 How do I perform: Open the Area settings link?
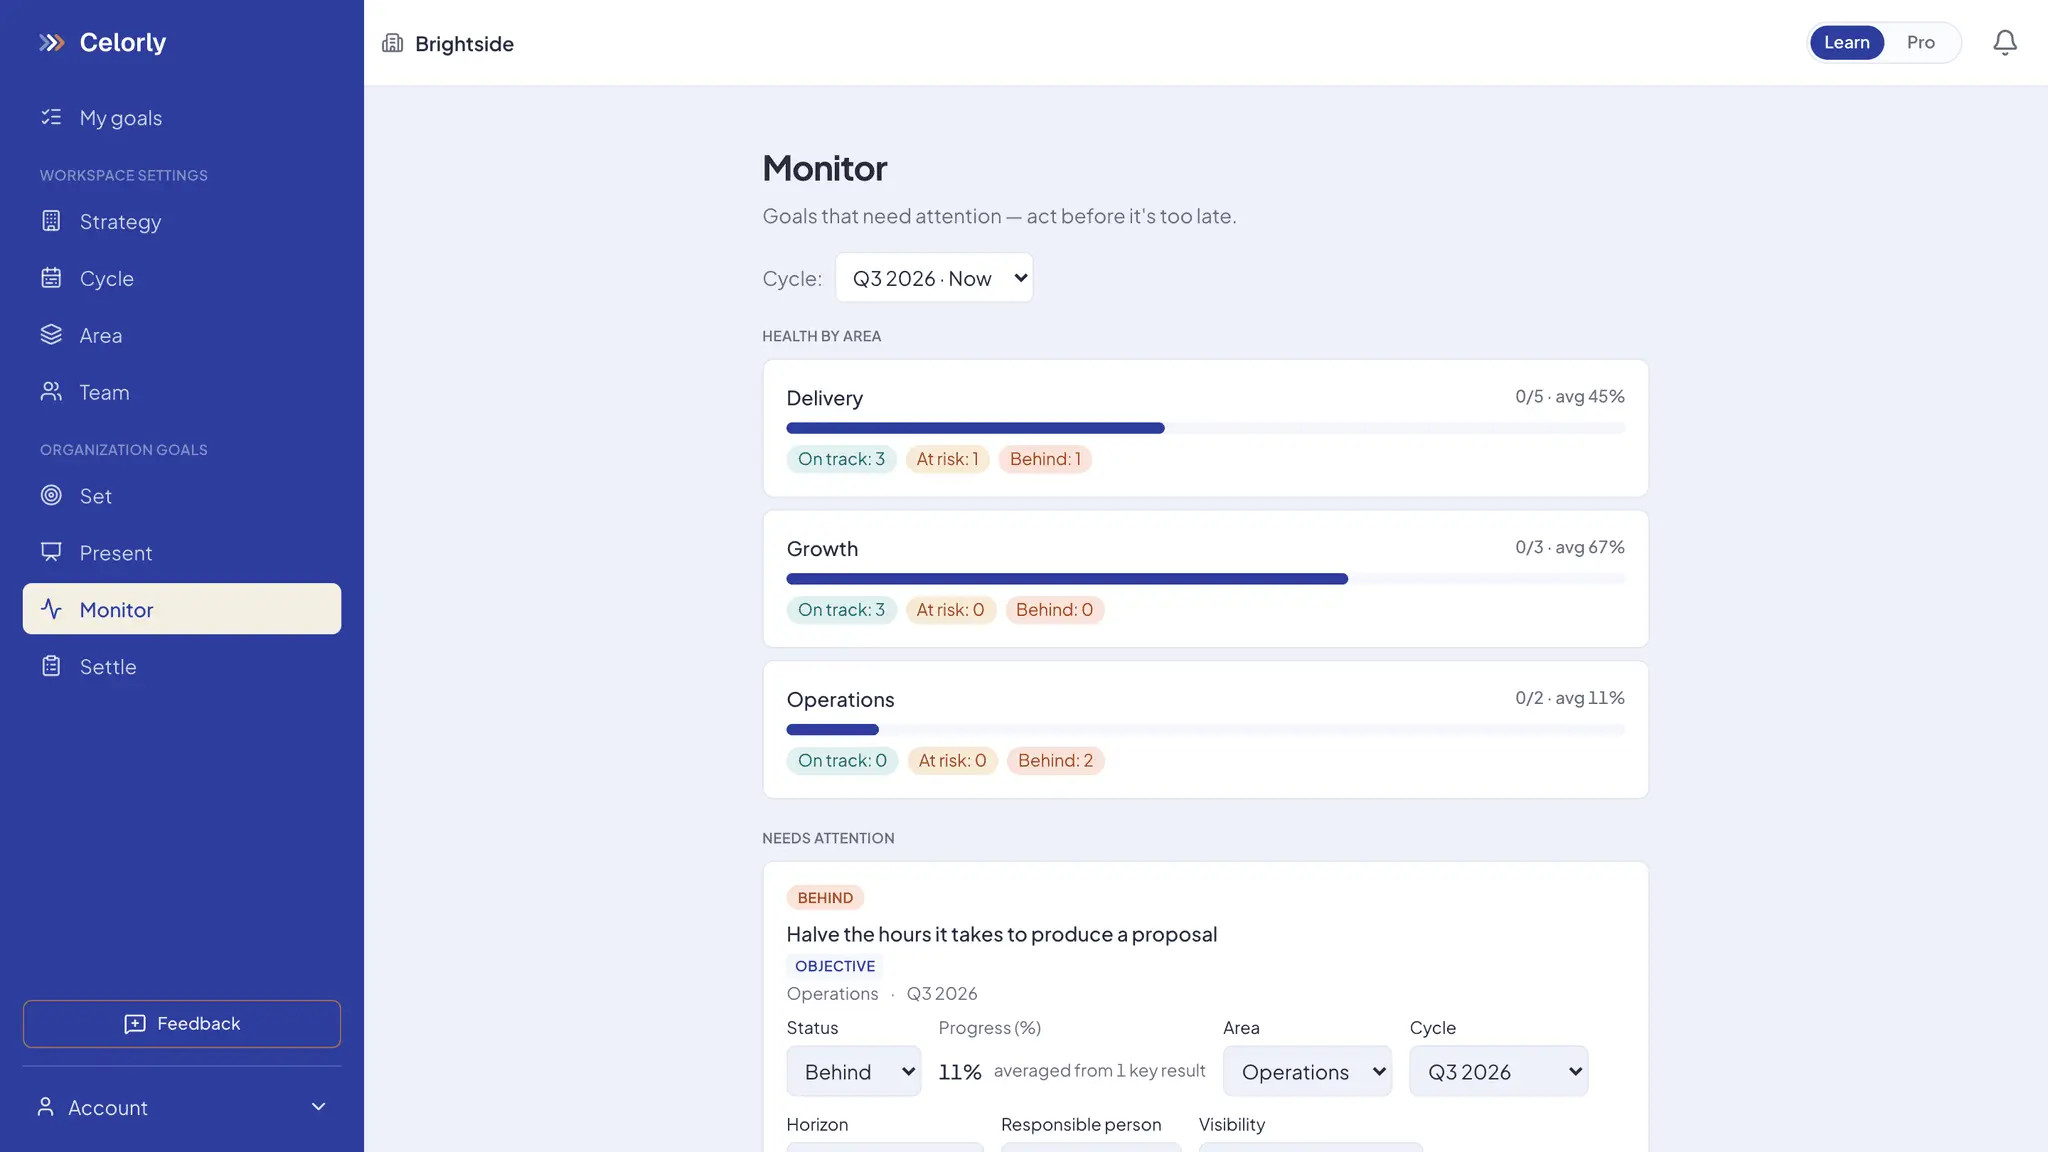182,336
